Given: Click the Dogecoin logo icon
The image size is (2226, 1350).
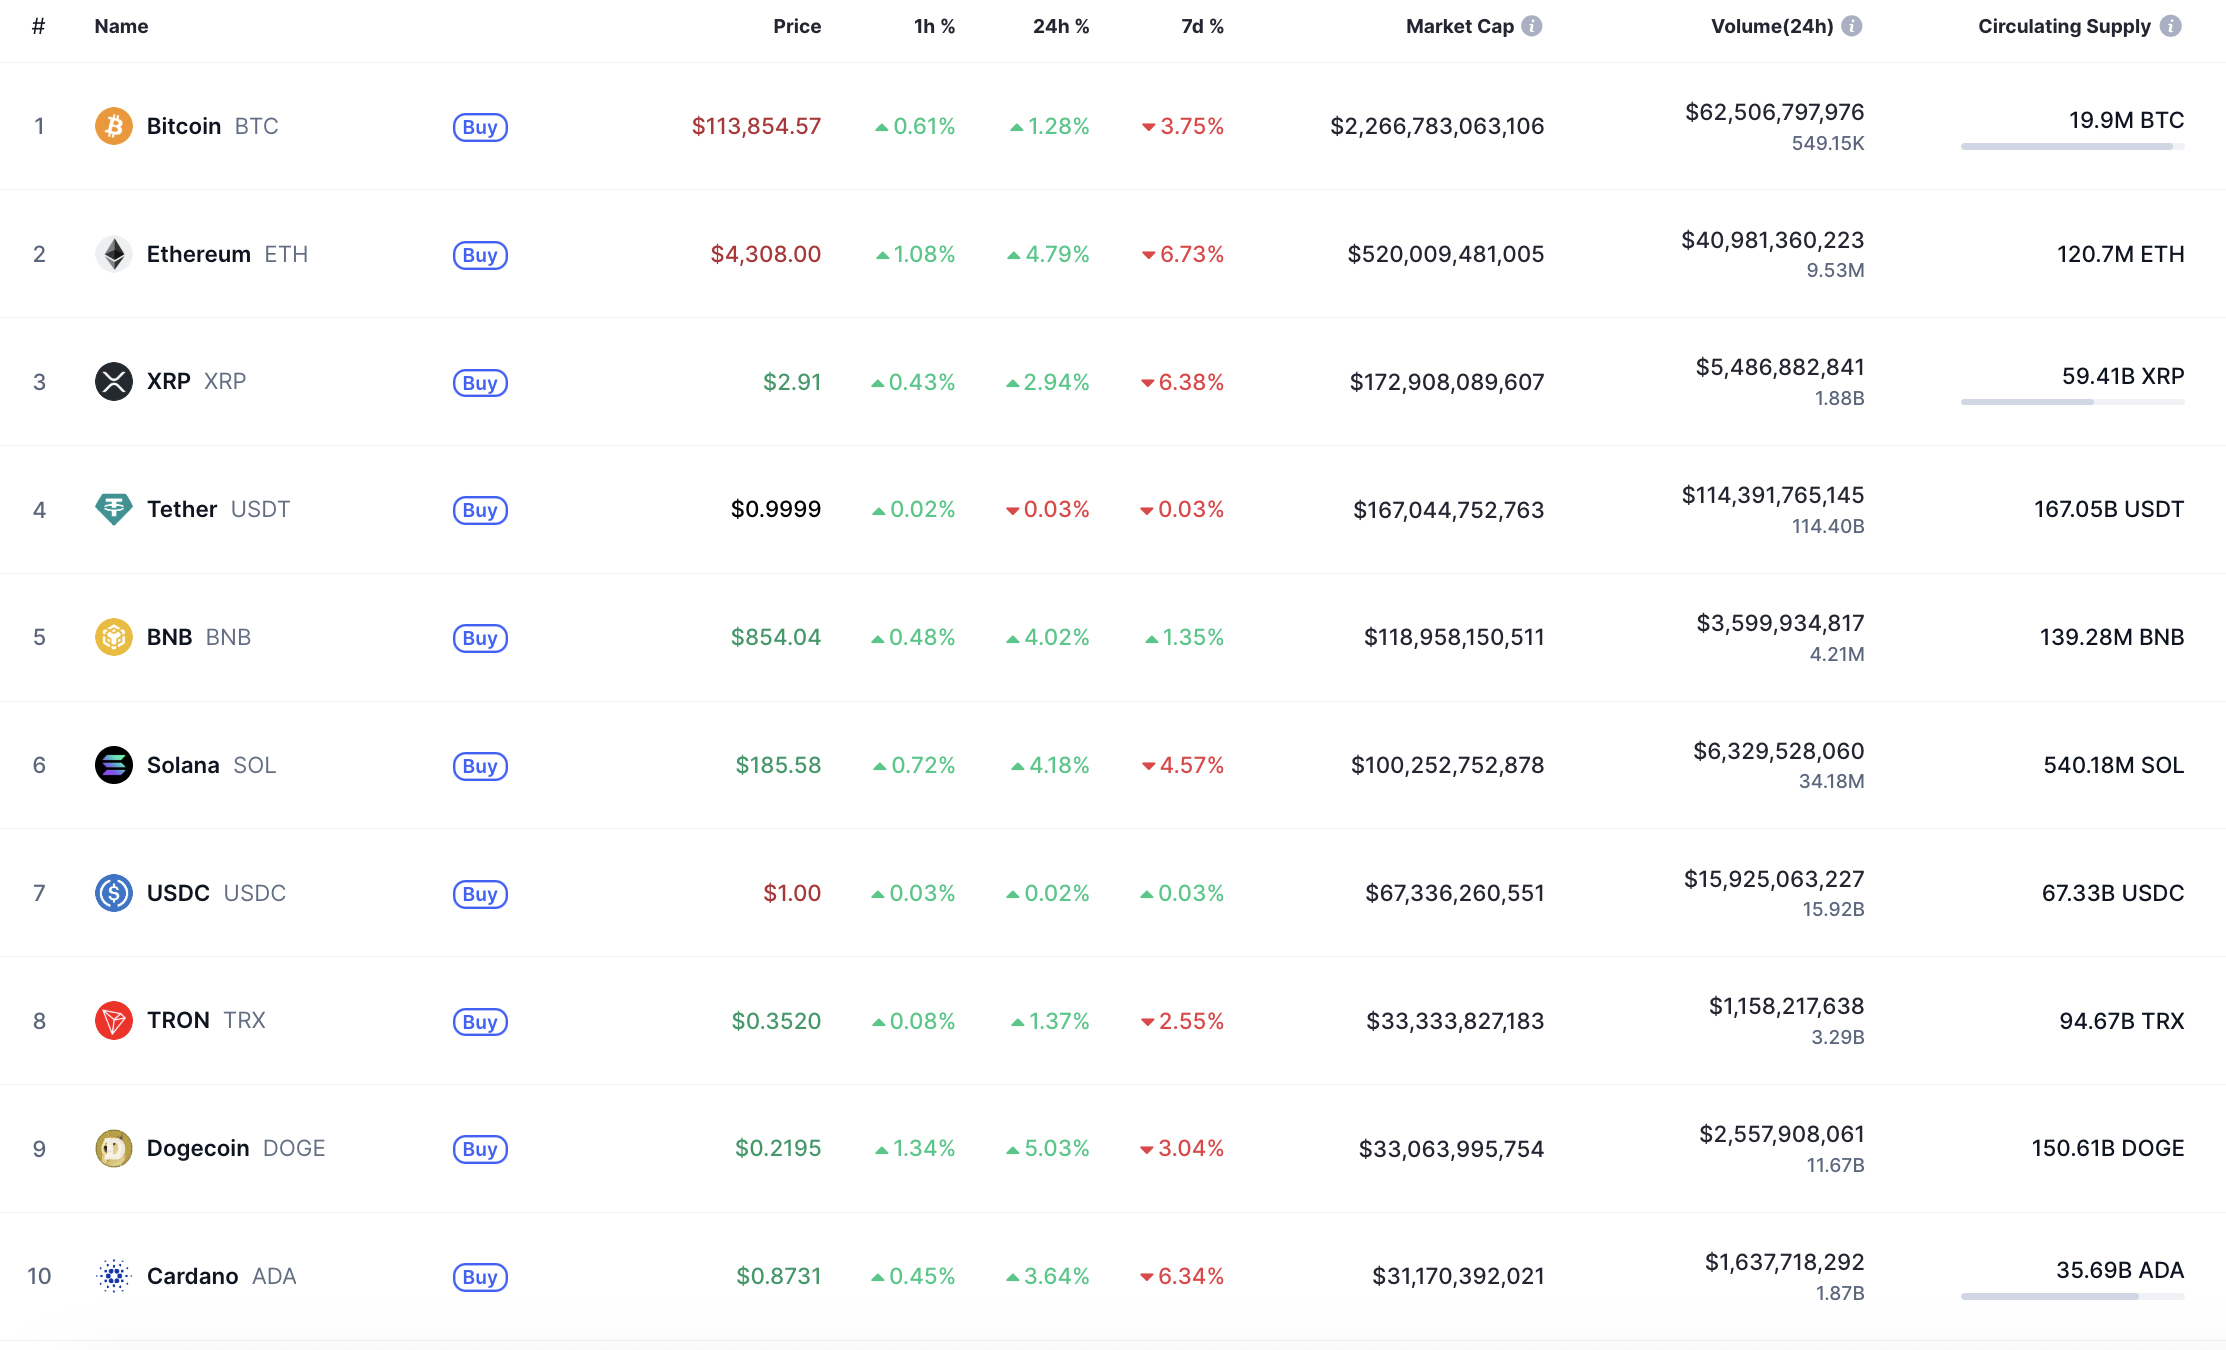Looking at the screenshot, I should coord(114,1148).
